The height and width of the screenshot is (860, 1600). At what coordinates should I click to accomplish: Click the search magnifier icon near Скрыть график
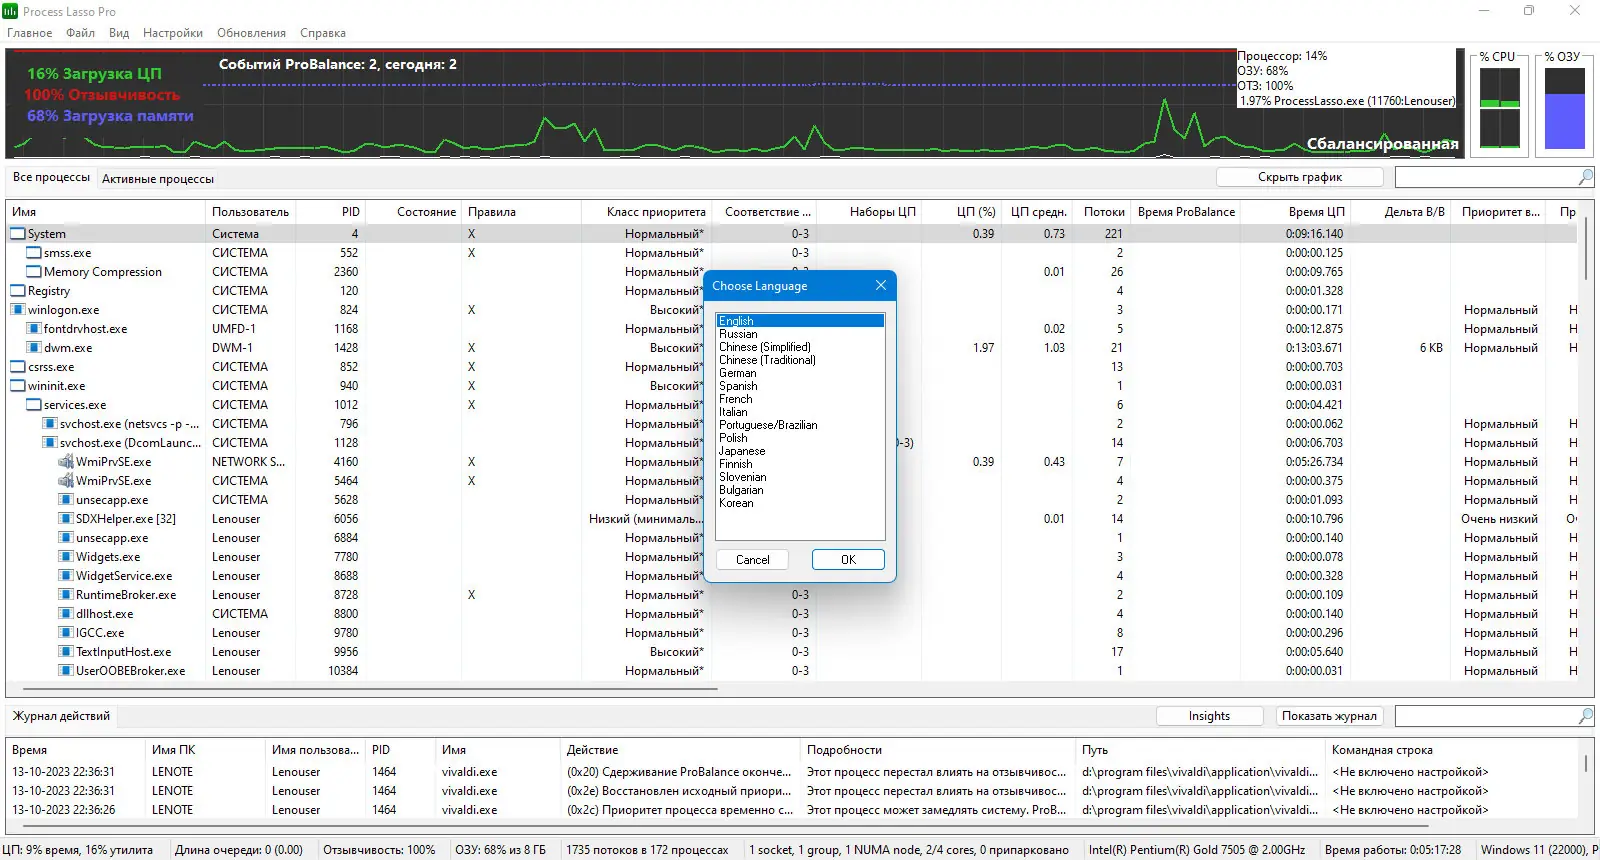coord(1586,177)
